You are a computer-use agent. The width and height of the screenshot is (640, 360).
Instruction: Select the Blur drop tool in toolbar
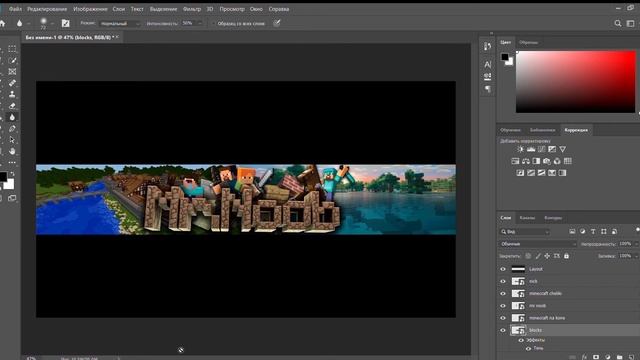(x=12, y=117)
